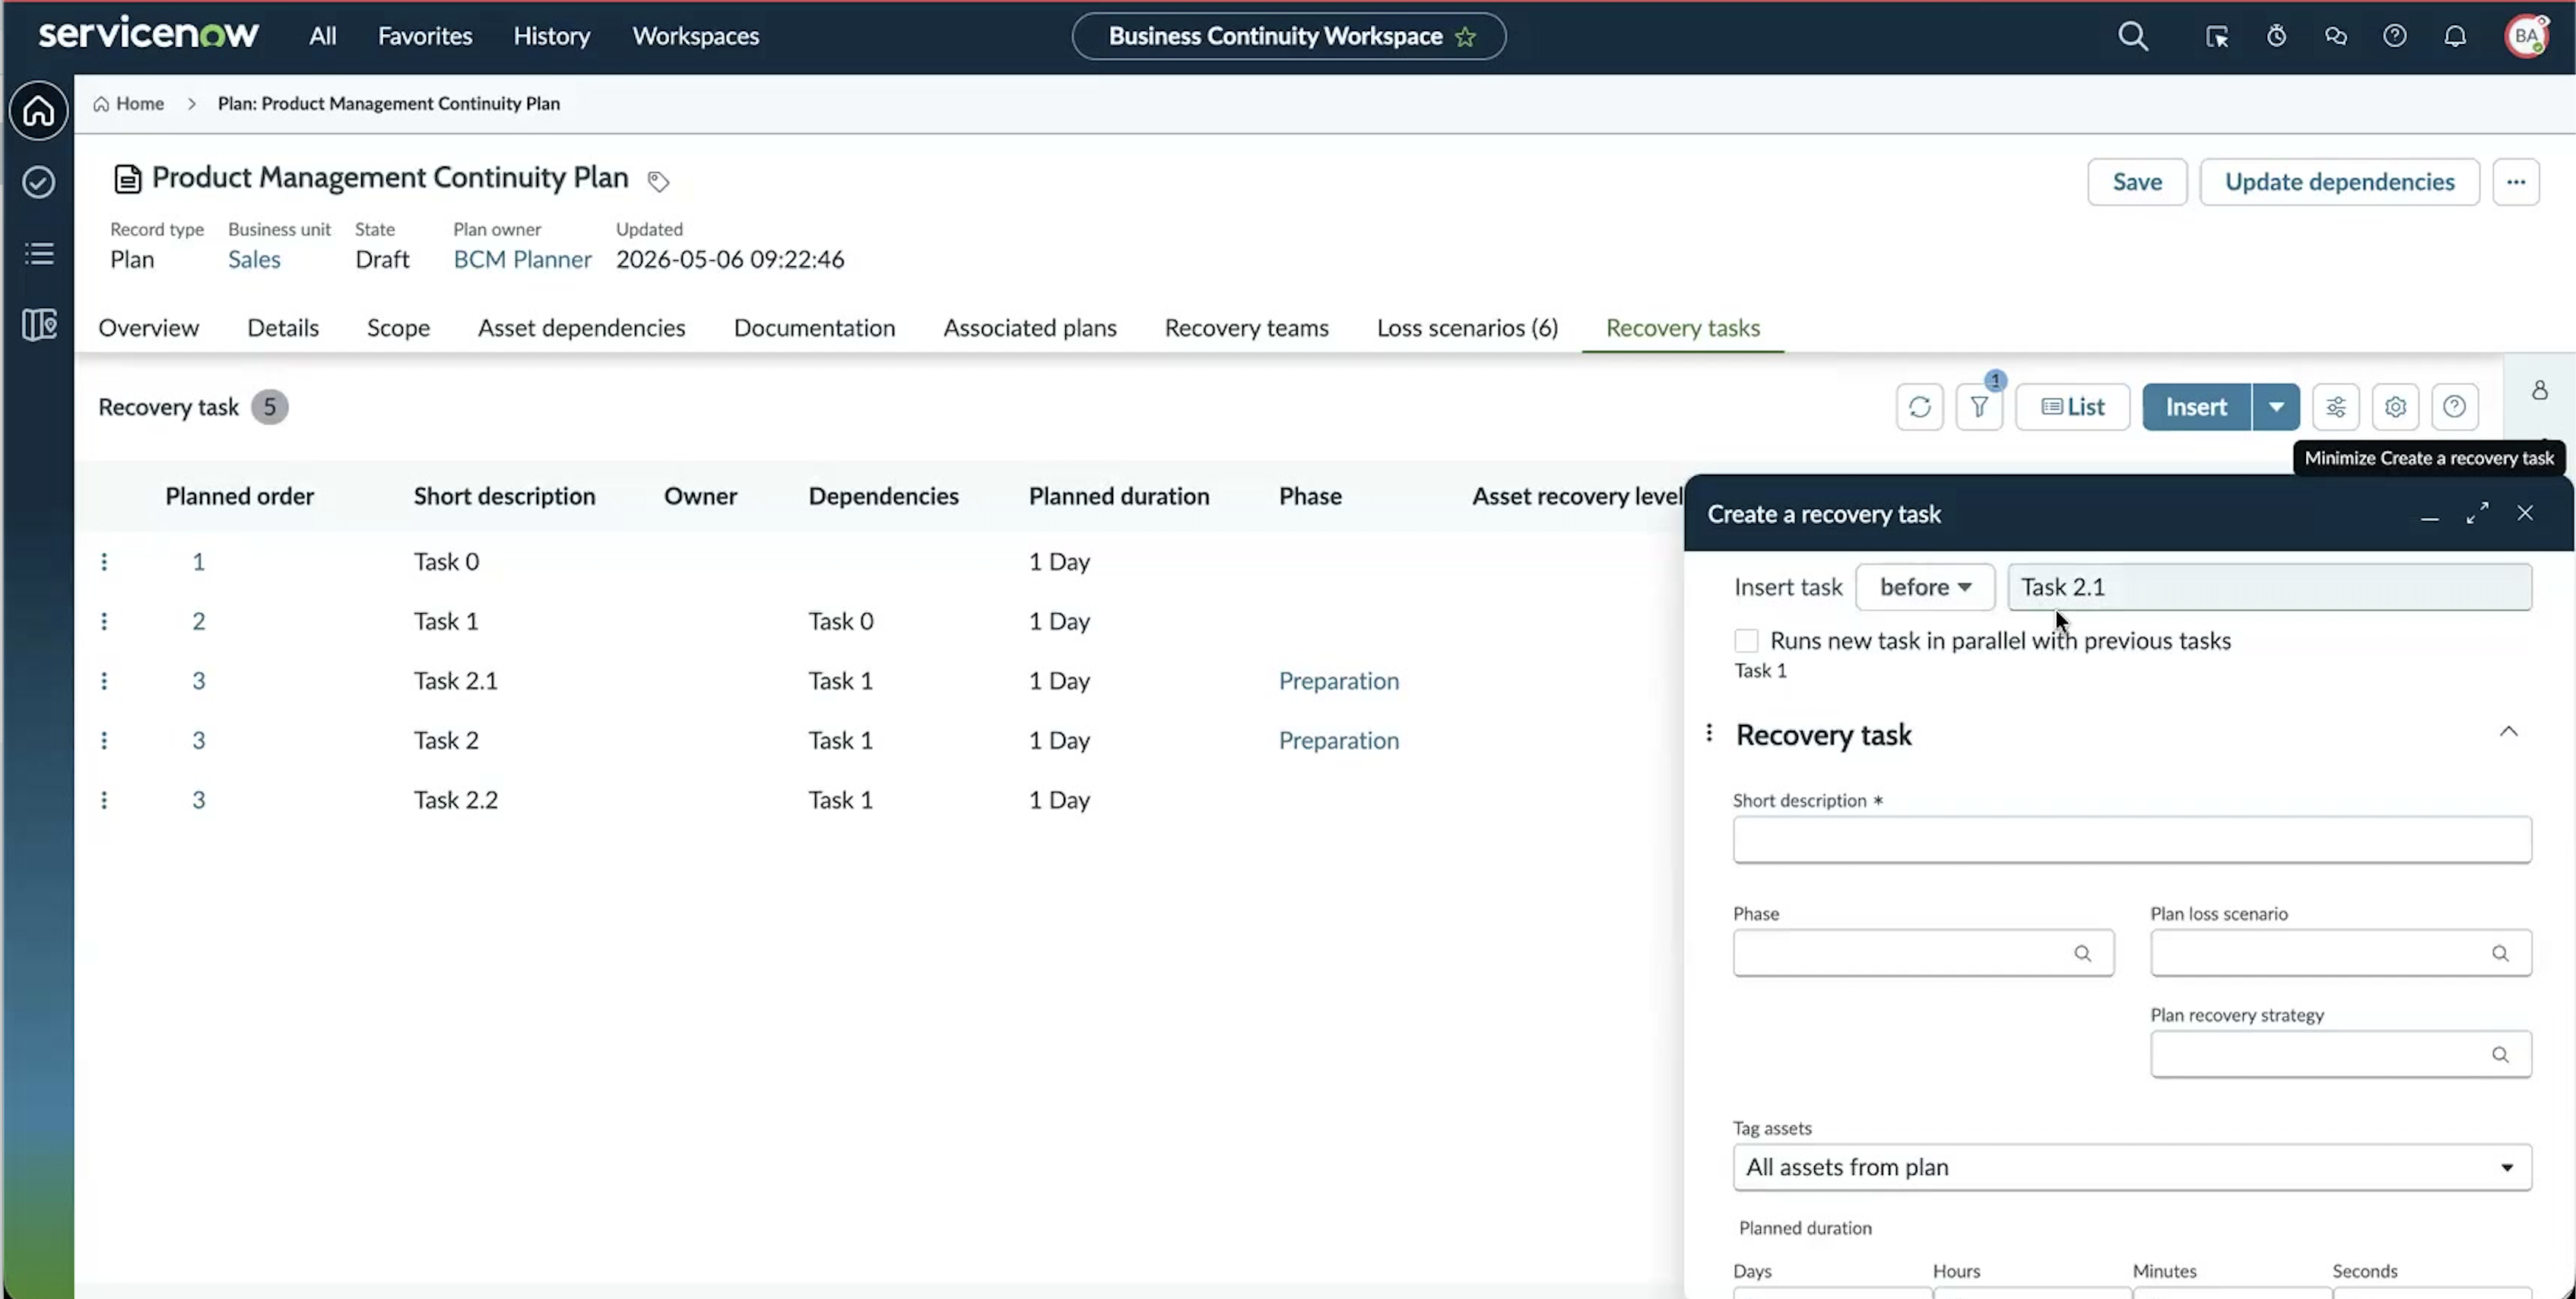
Task: Open the chat conversations icon
Action: coord(2335,36)
